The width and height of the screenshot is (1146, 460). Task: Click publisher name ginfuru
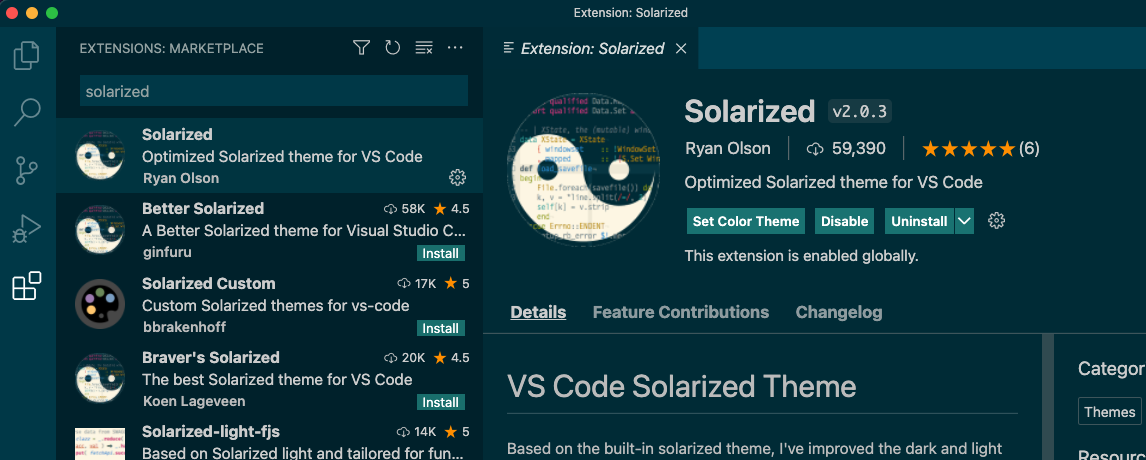point(167,253)
